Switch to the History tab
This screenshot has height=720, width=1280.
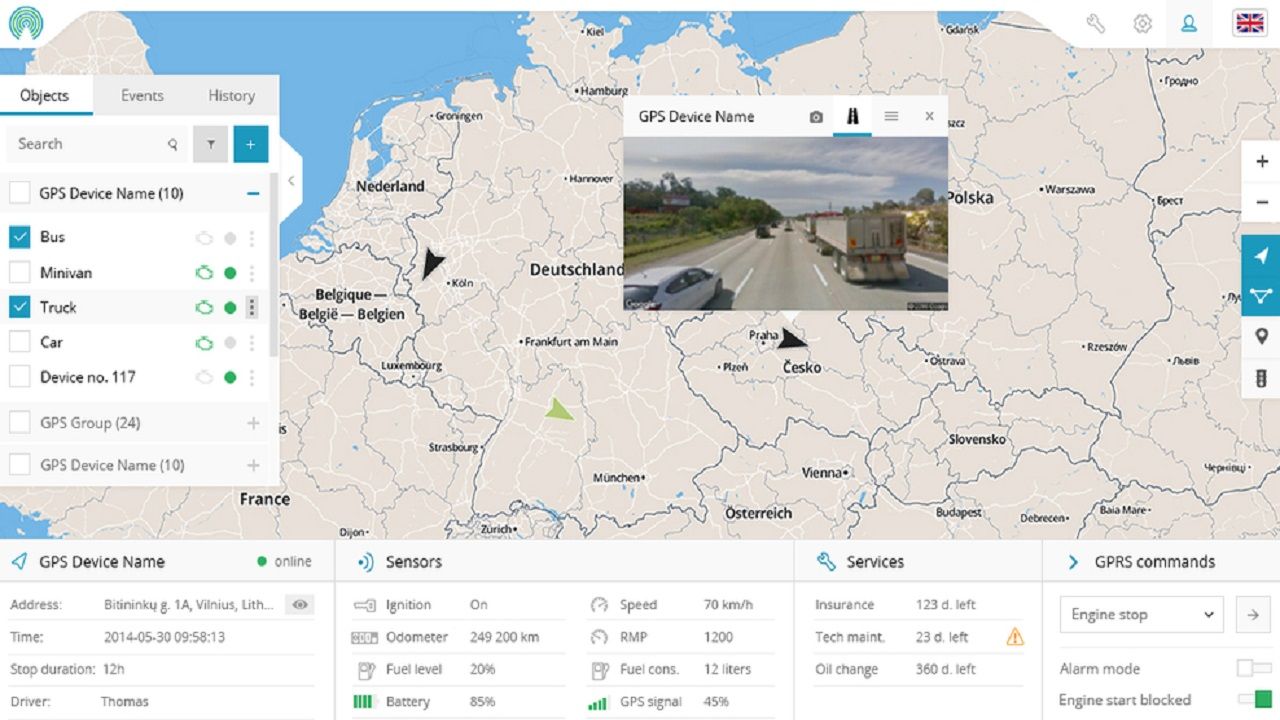232,96
